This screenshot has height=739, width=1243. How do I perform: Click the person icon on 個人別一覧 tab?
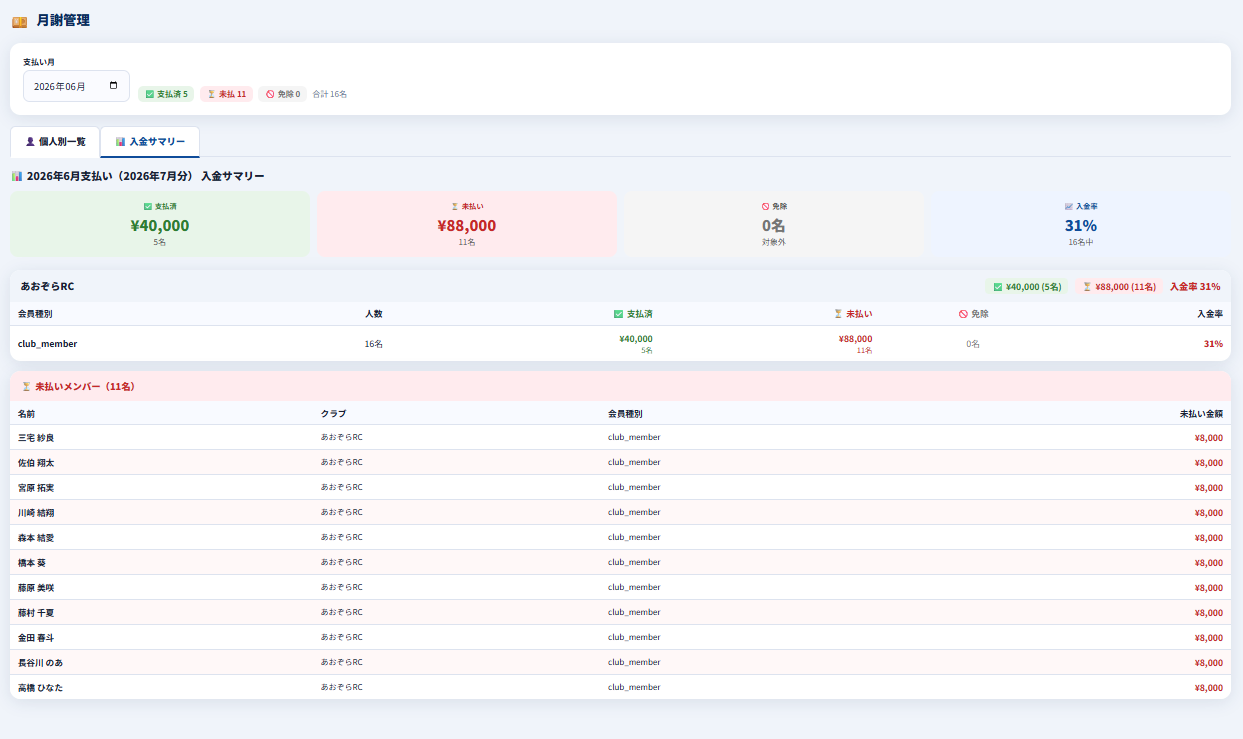[x=30, y=142]
